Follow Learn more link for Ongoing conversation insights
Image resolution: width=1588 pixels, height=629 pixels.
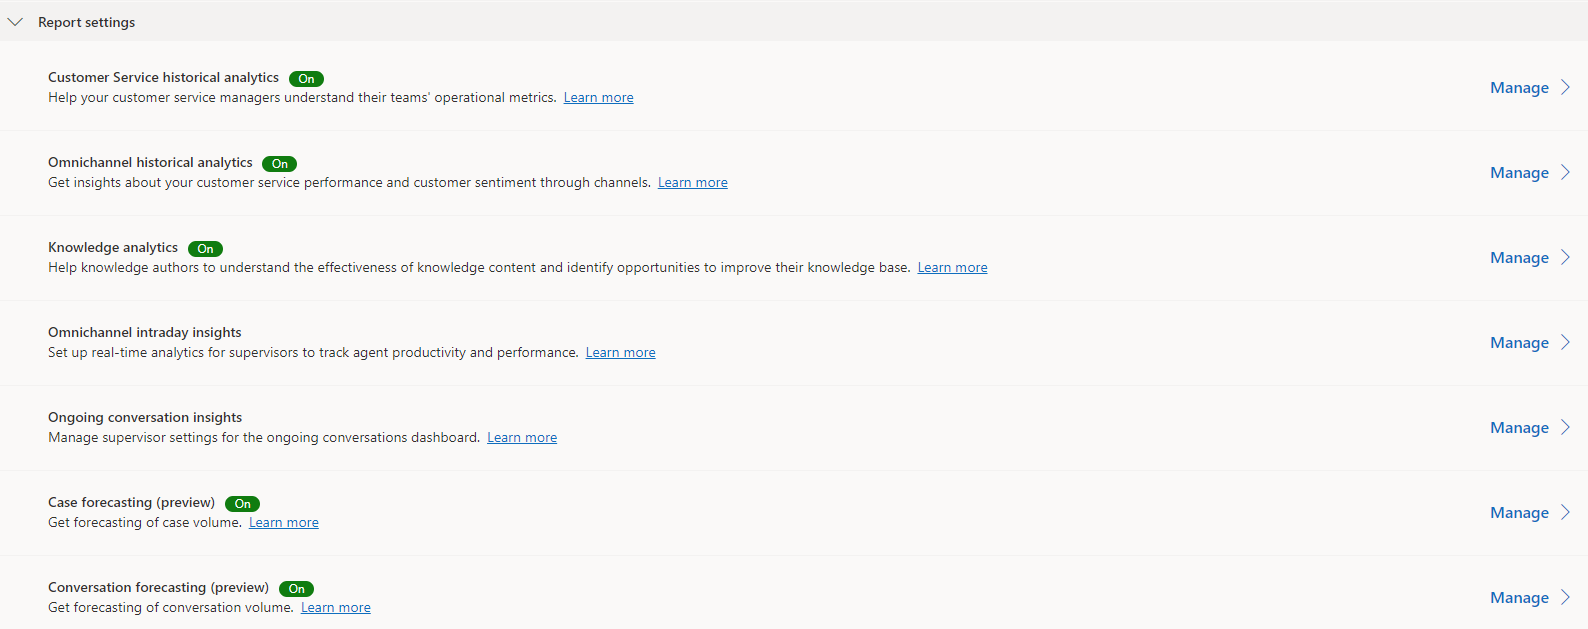tap(522, 438)
